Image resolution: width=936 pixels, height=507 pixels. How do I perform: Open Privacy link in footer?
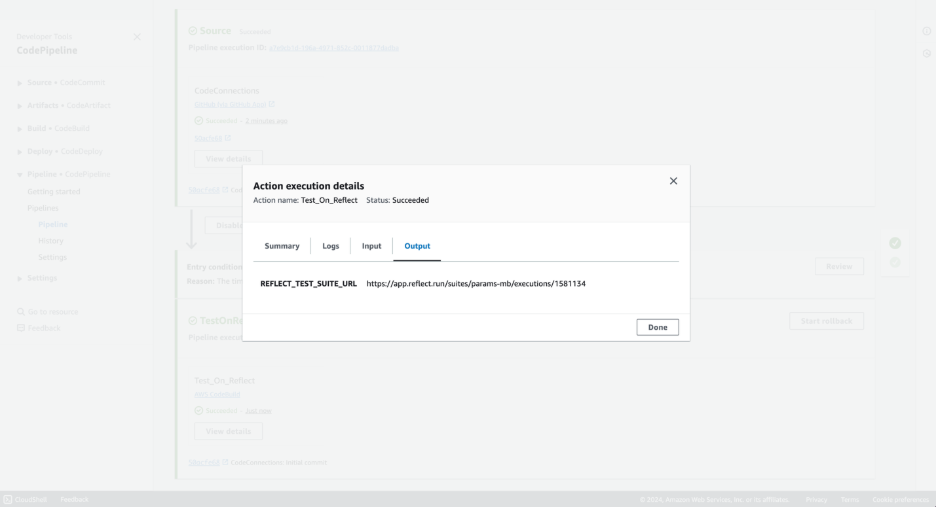click(x=816, y=500)
